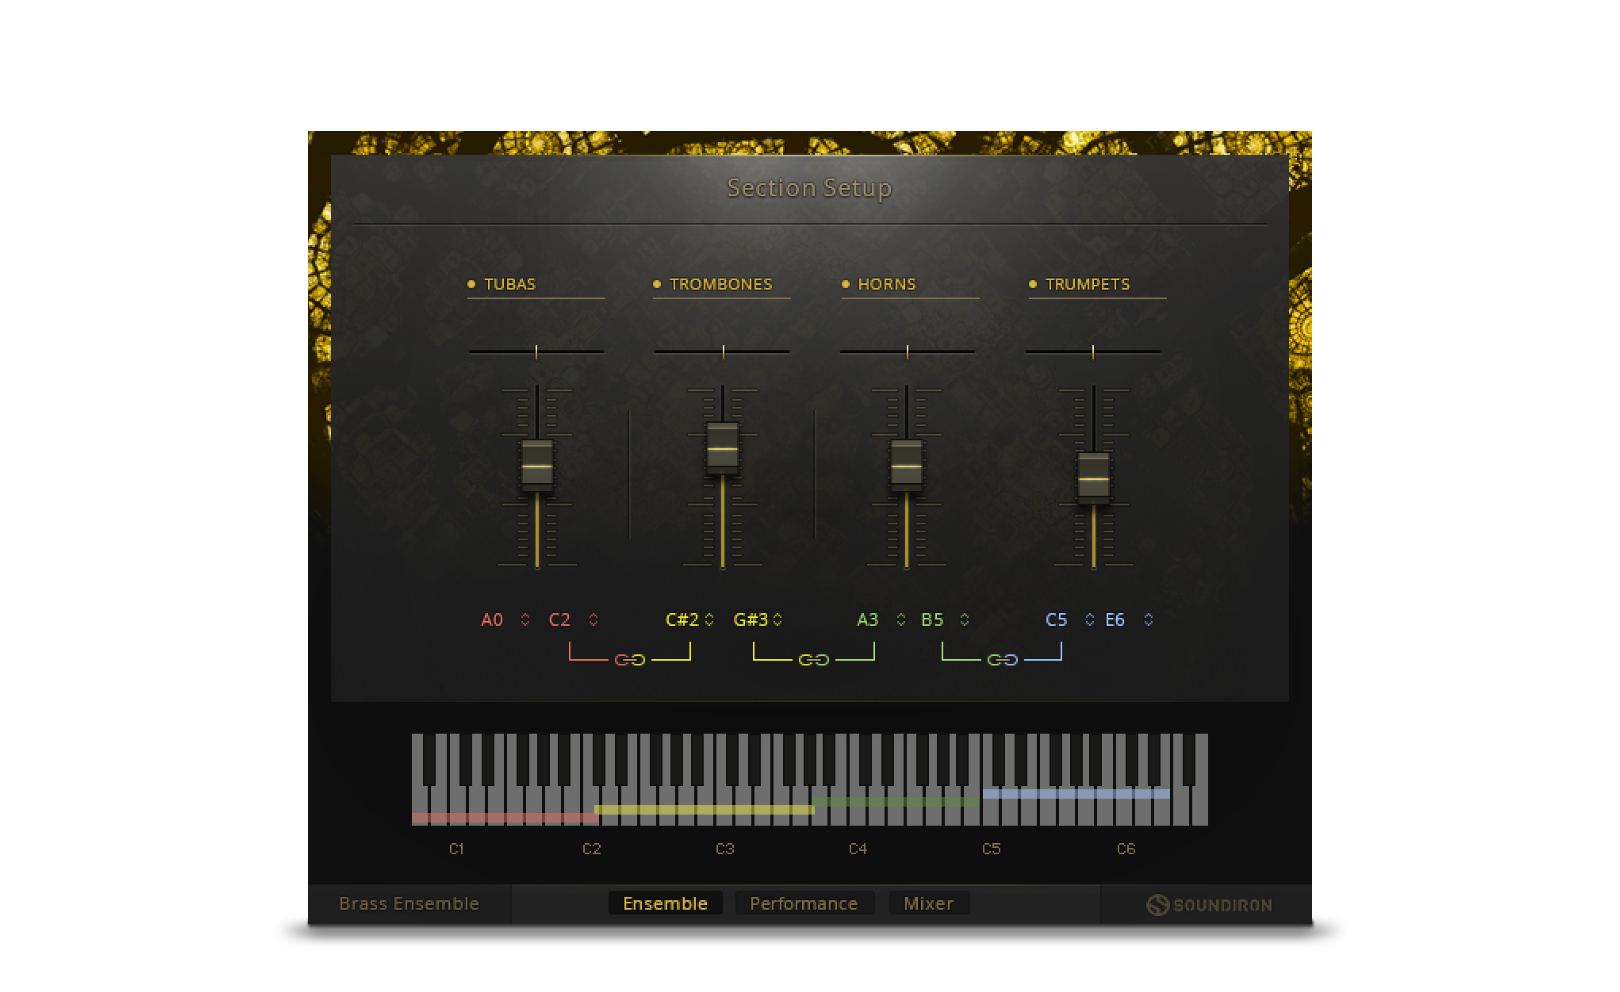Viewport: 1620px width, 992px height.
Task: Click stepper arrows beside Tubas C2 value
Action: 593,620
